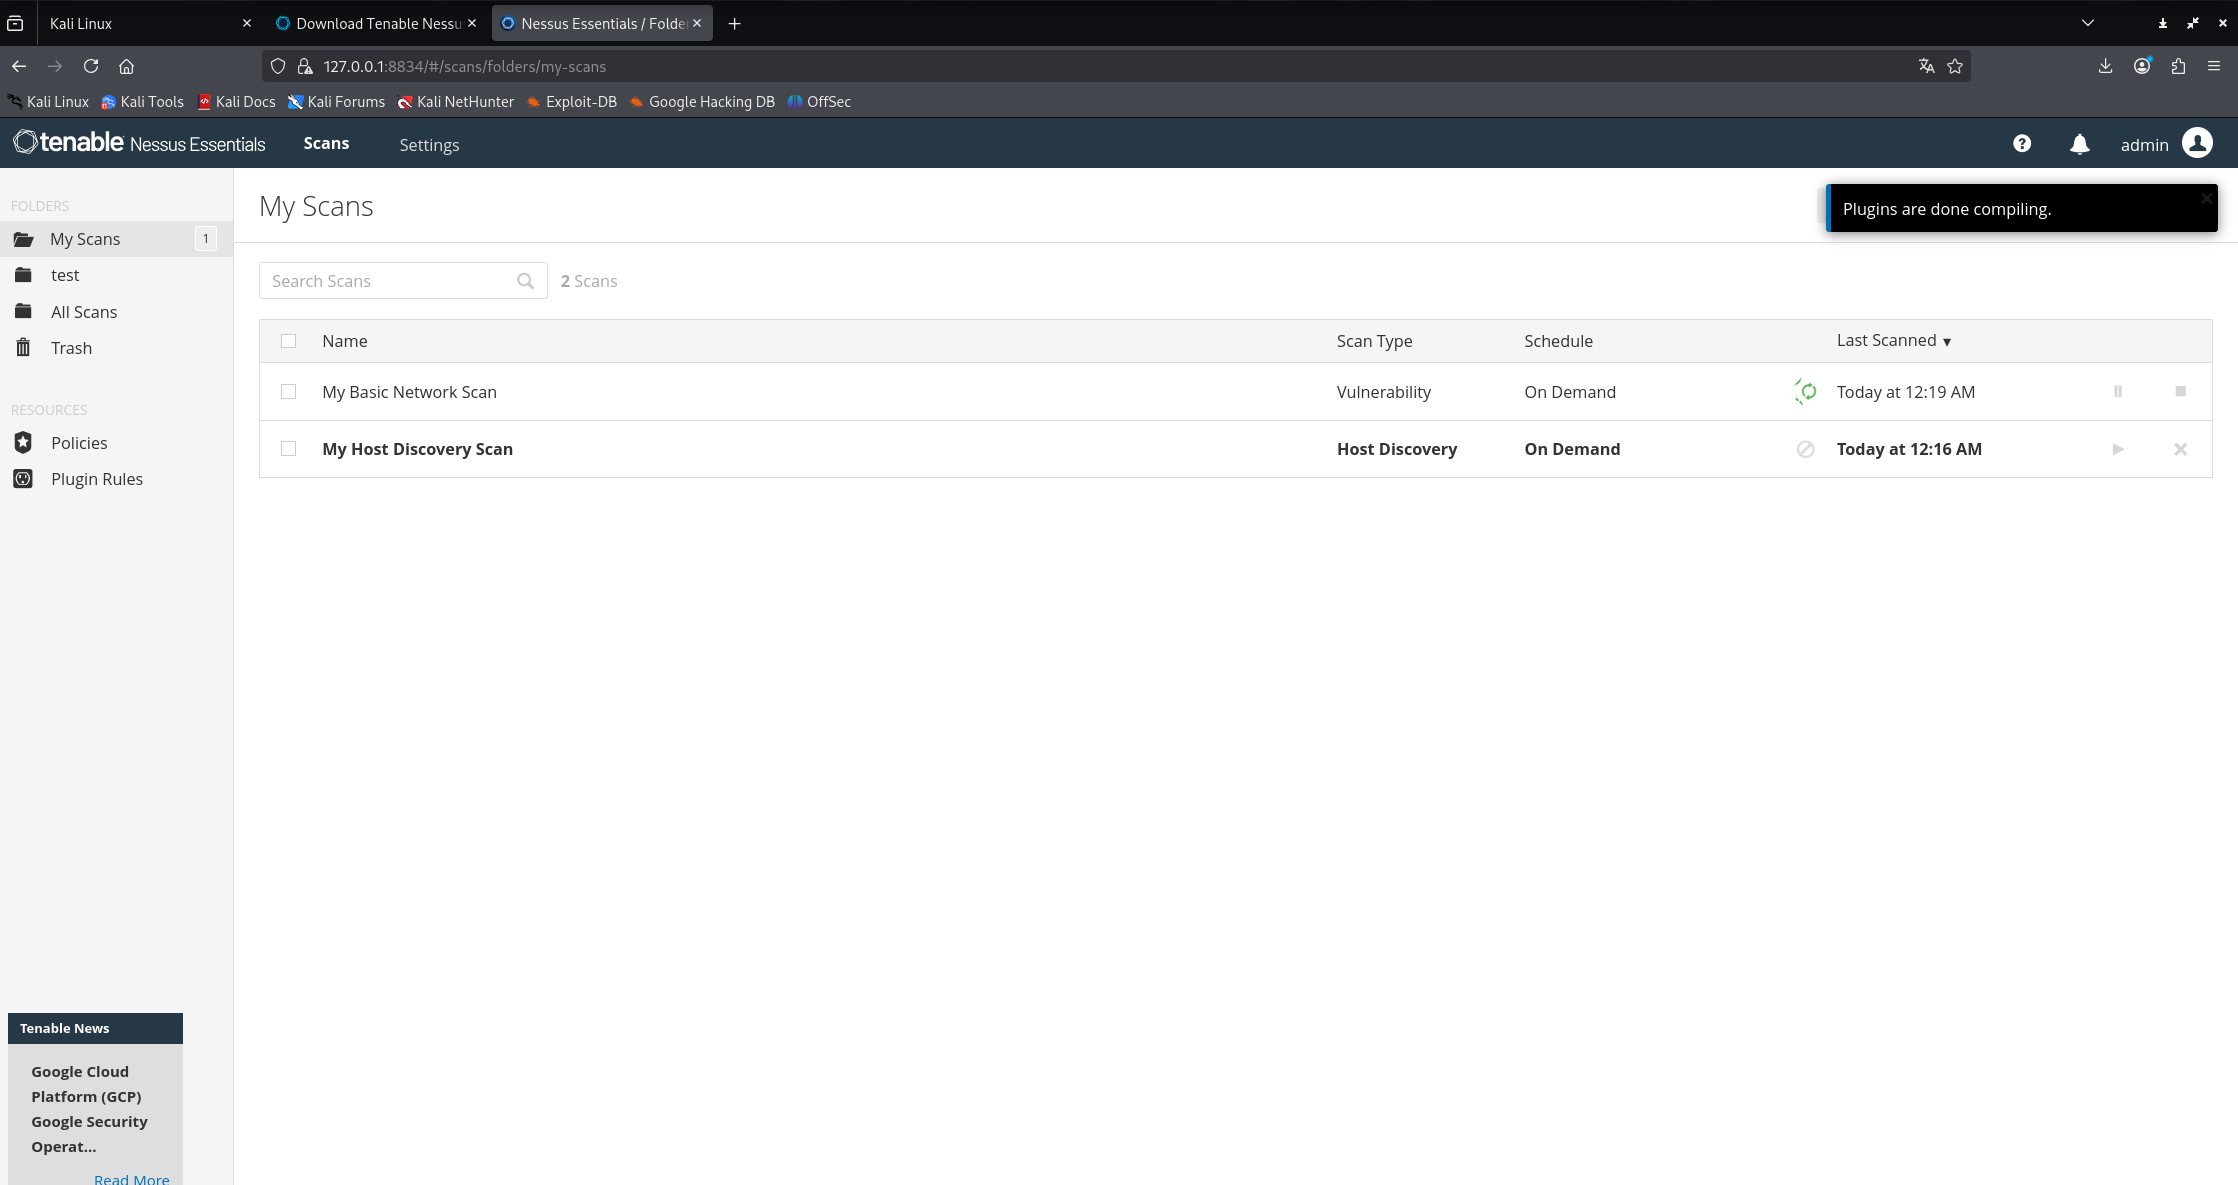Click the admin user avatar icon
Screen dimensions: 2238x1185
click(x=2197, y=144)
